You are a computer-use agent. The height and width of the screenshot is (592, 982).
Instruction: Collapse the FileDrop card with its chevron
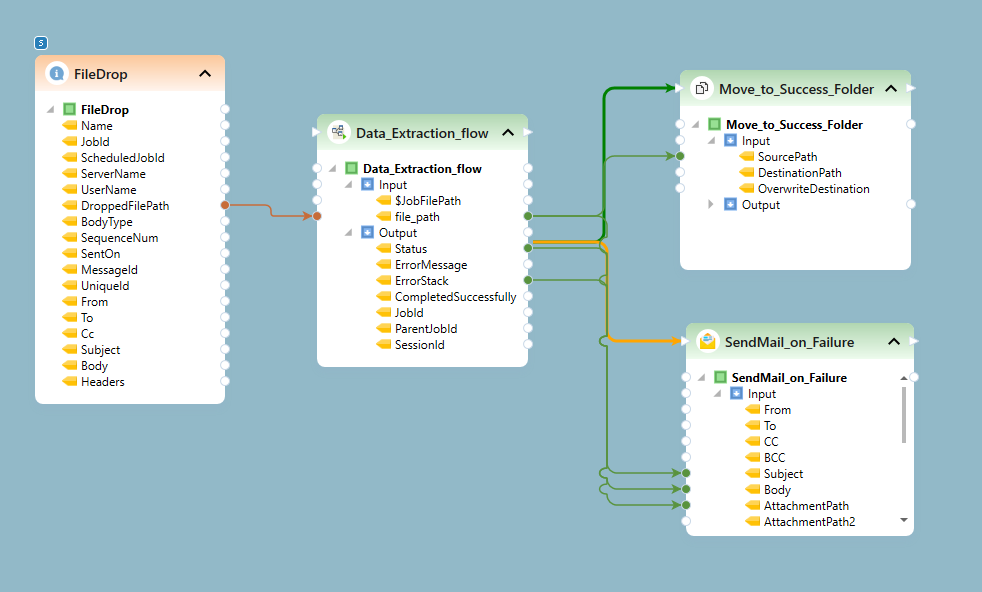pos(205,73)
